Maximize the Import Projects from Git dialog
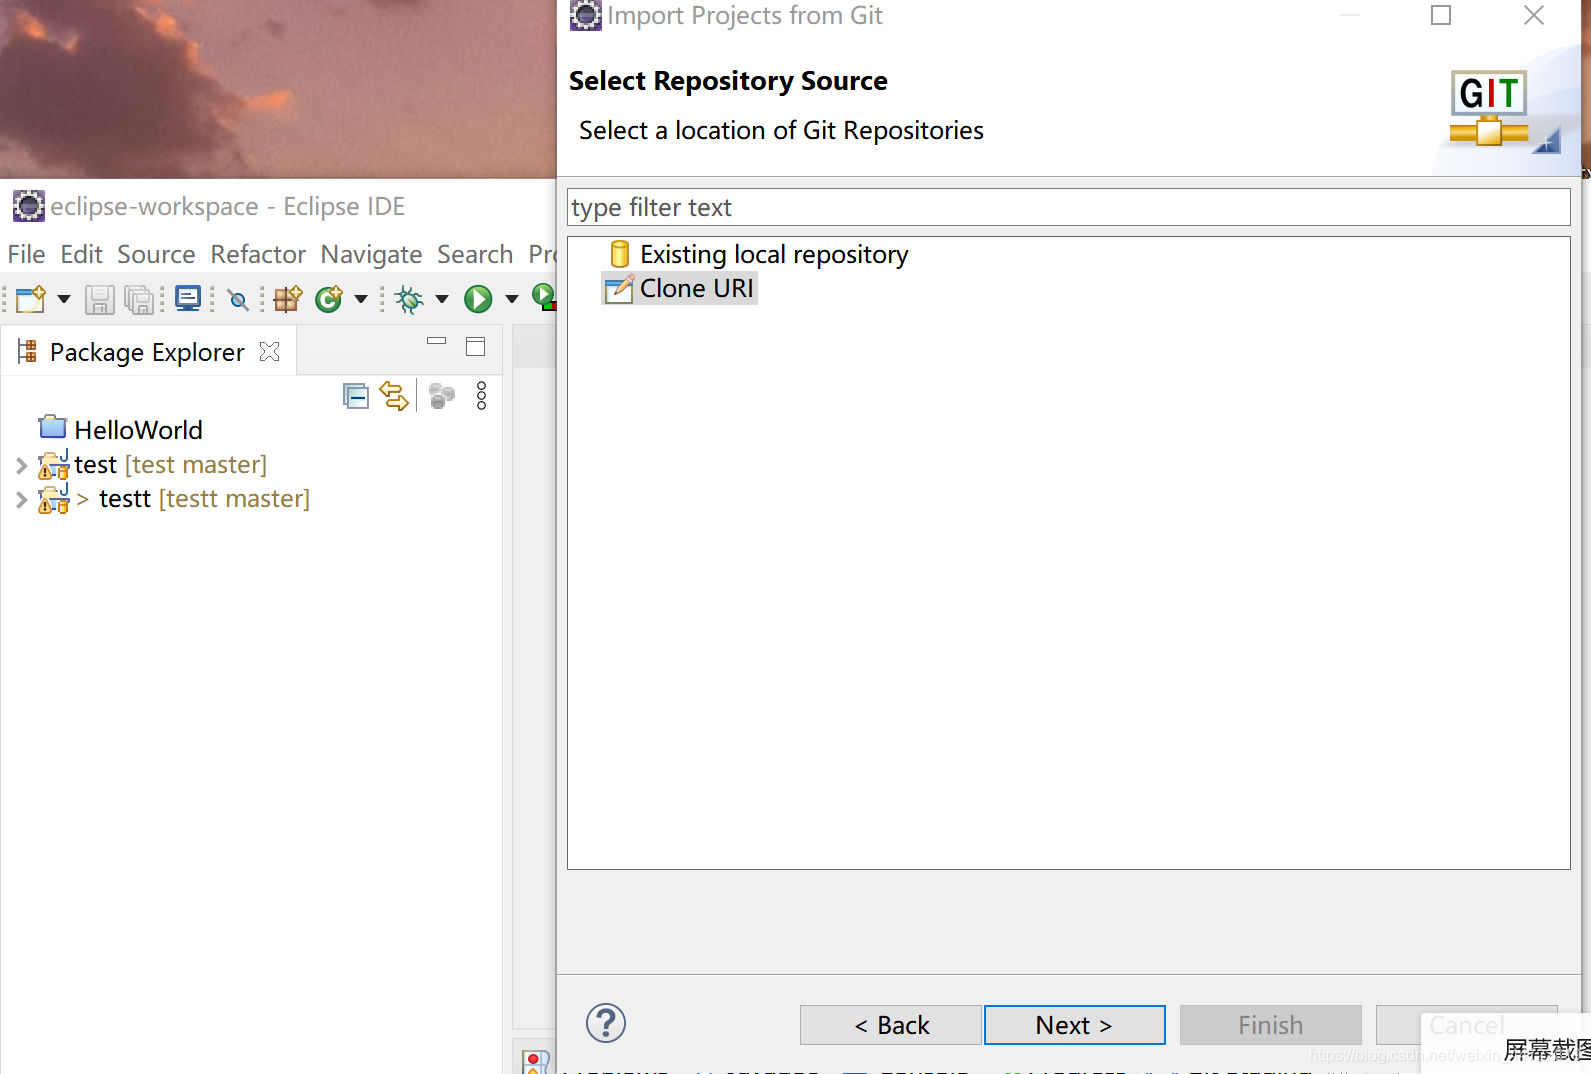This screenshot has height=1074, width=1591. click(x=1441, y=15)
